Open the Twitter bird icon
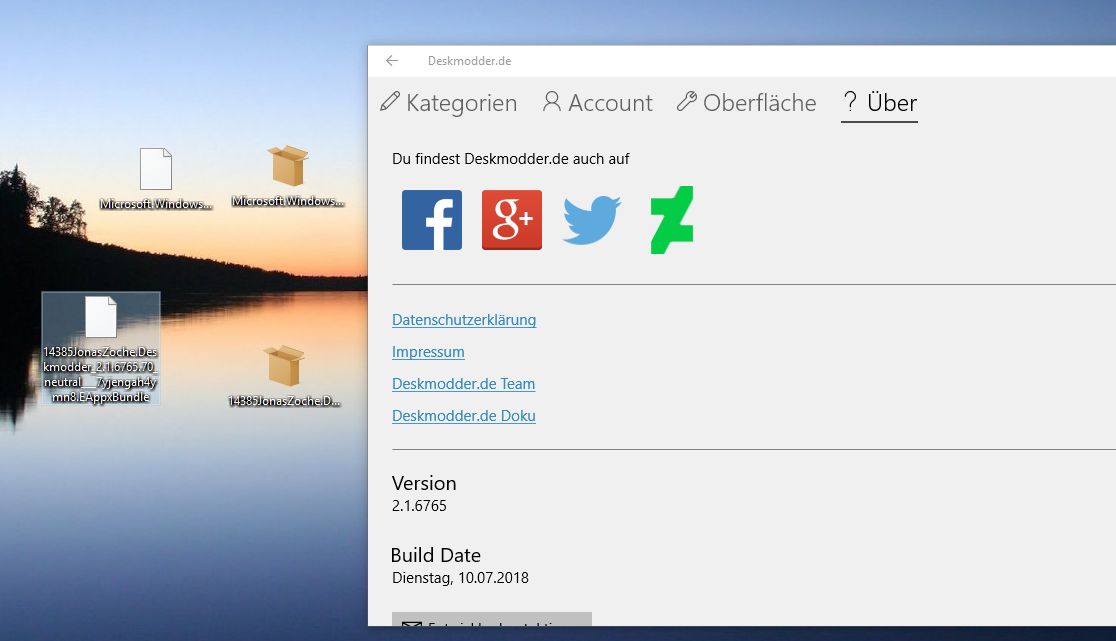The image size is (1116, 641). click(x=591, y=220)
